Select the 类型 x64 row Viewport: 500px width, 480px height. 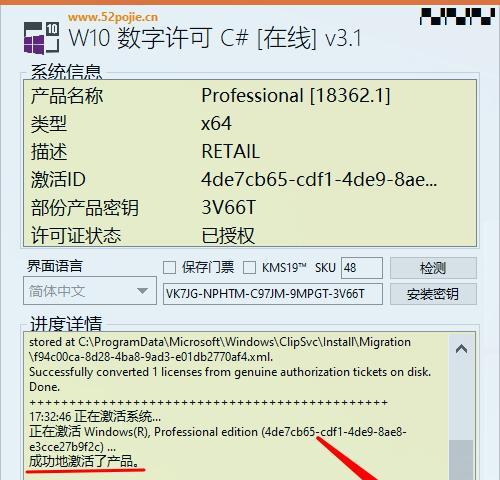tap(250, 124)
